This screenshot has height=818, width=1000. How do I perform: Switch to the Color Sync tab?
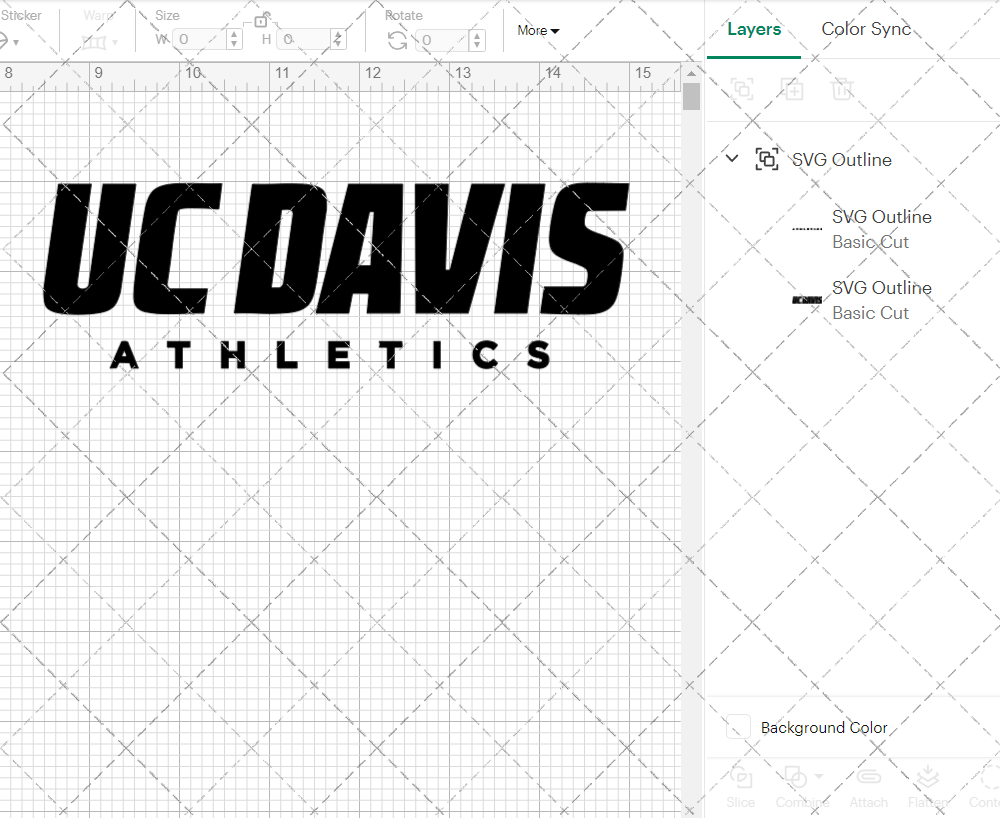click(866, 29)
